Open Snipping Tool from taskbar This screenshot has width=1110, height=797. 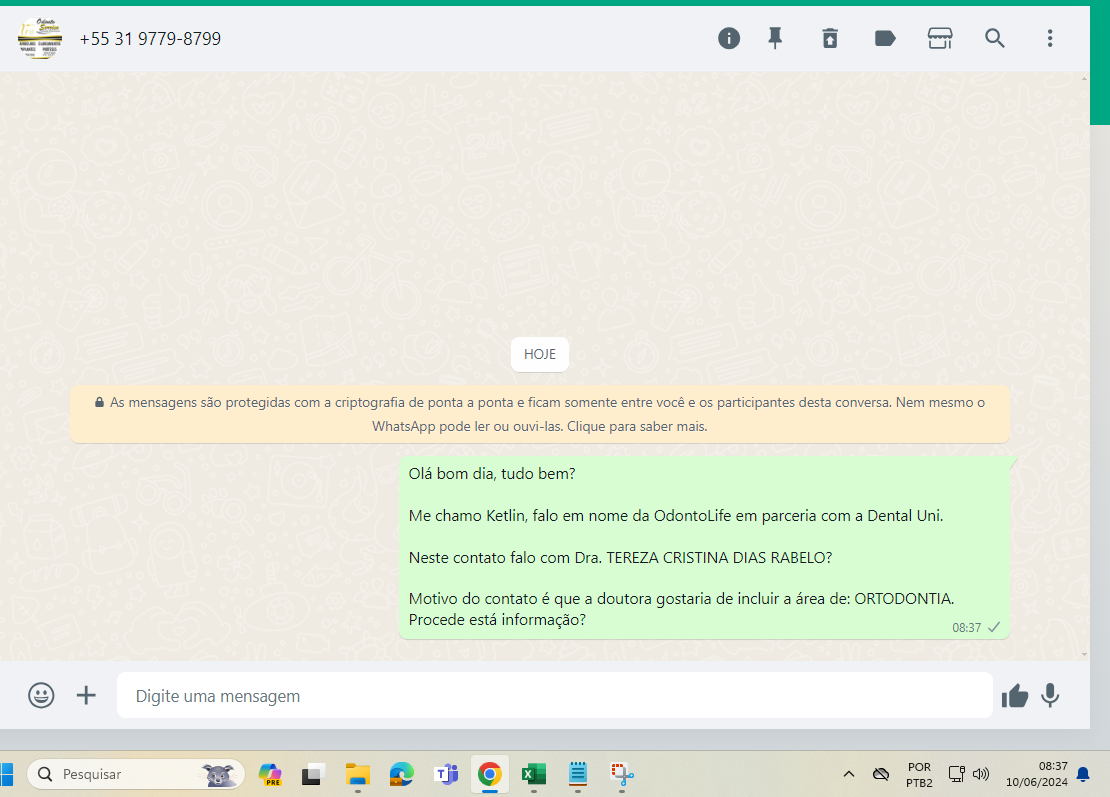pos(622,774)
